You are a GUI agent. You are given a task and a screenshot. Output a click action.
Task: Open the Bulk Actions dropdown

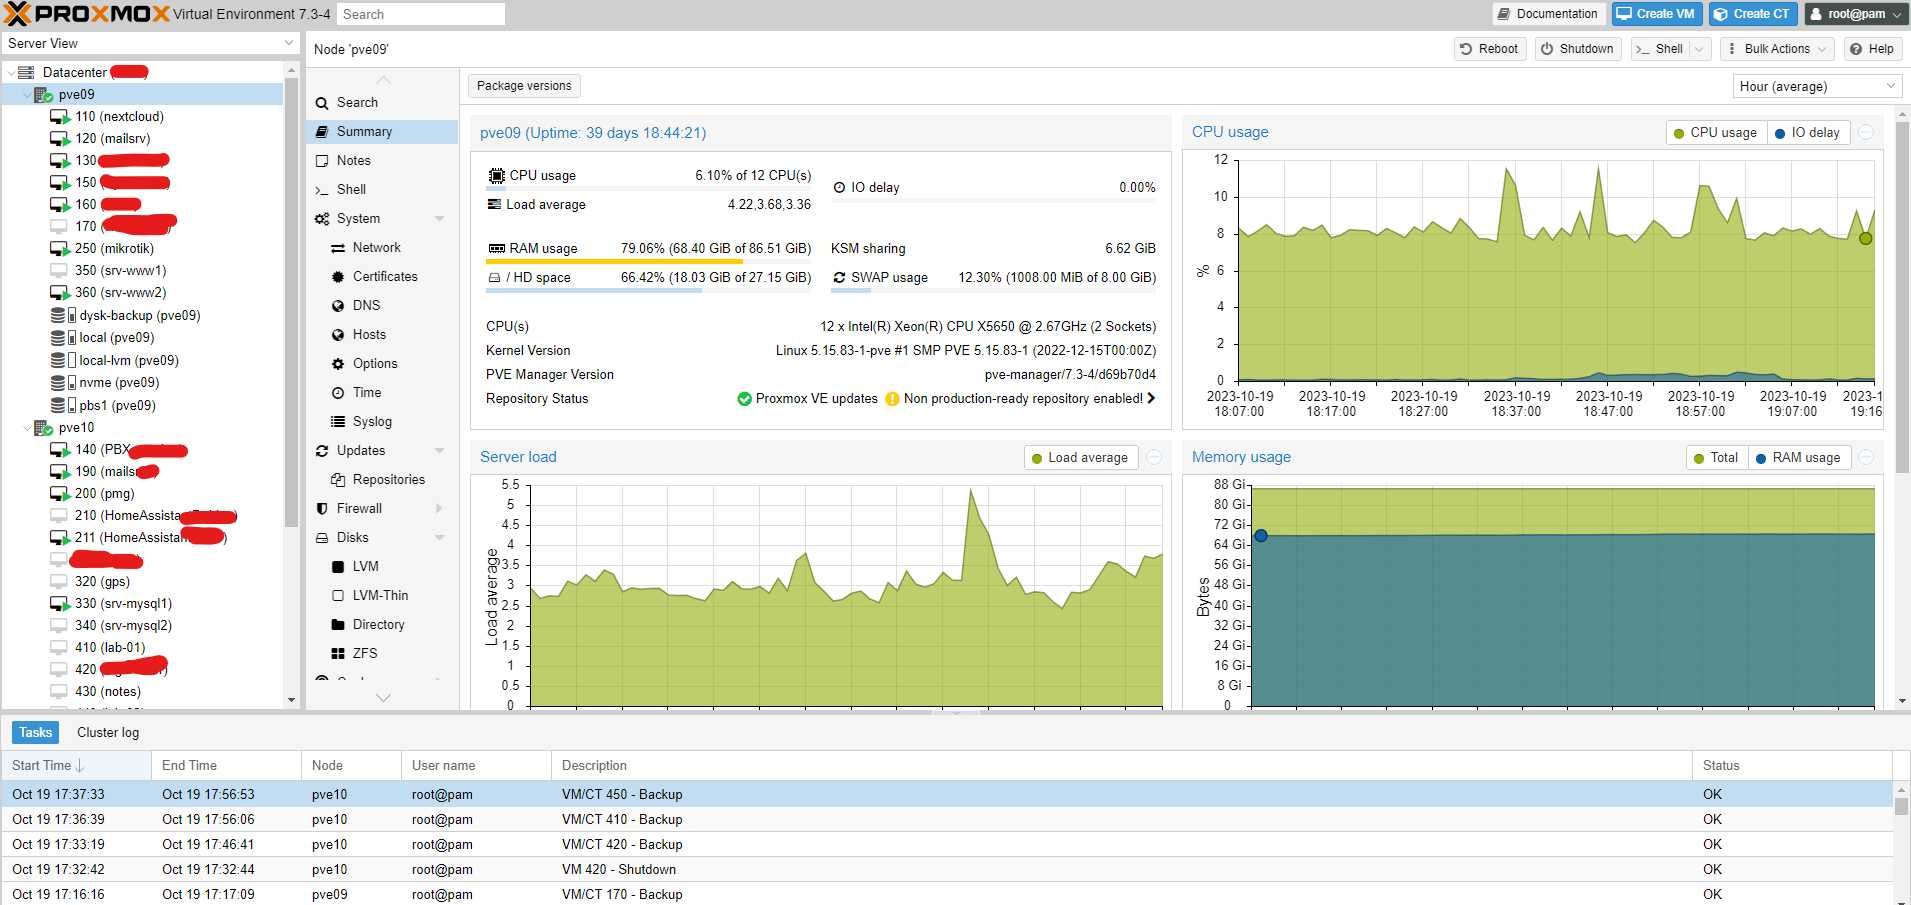(x=1777, y=49)
